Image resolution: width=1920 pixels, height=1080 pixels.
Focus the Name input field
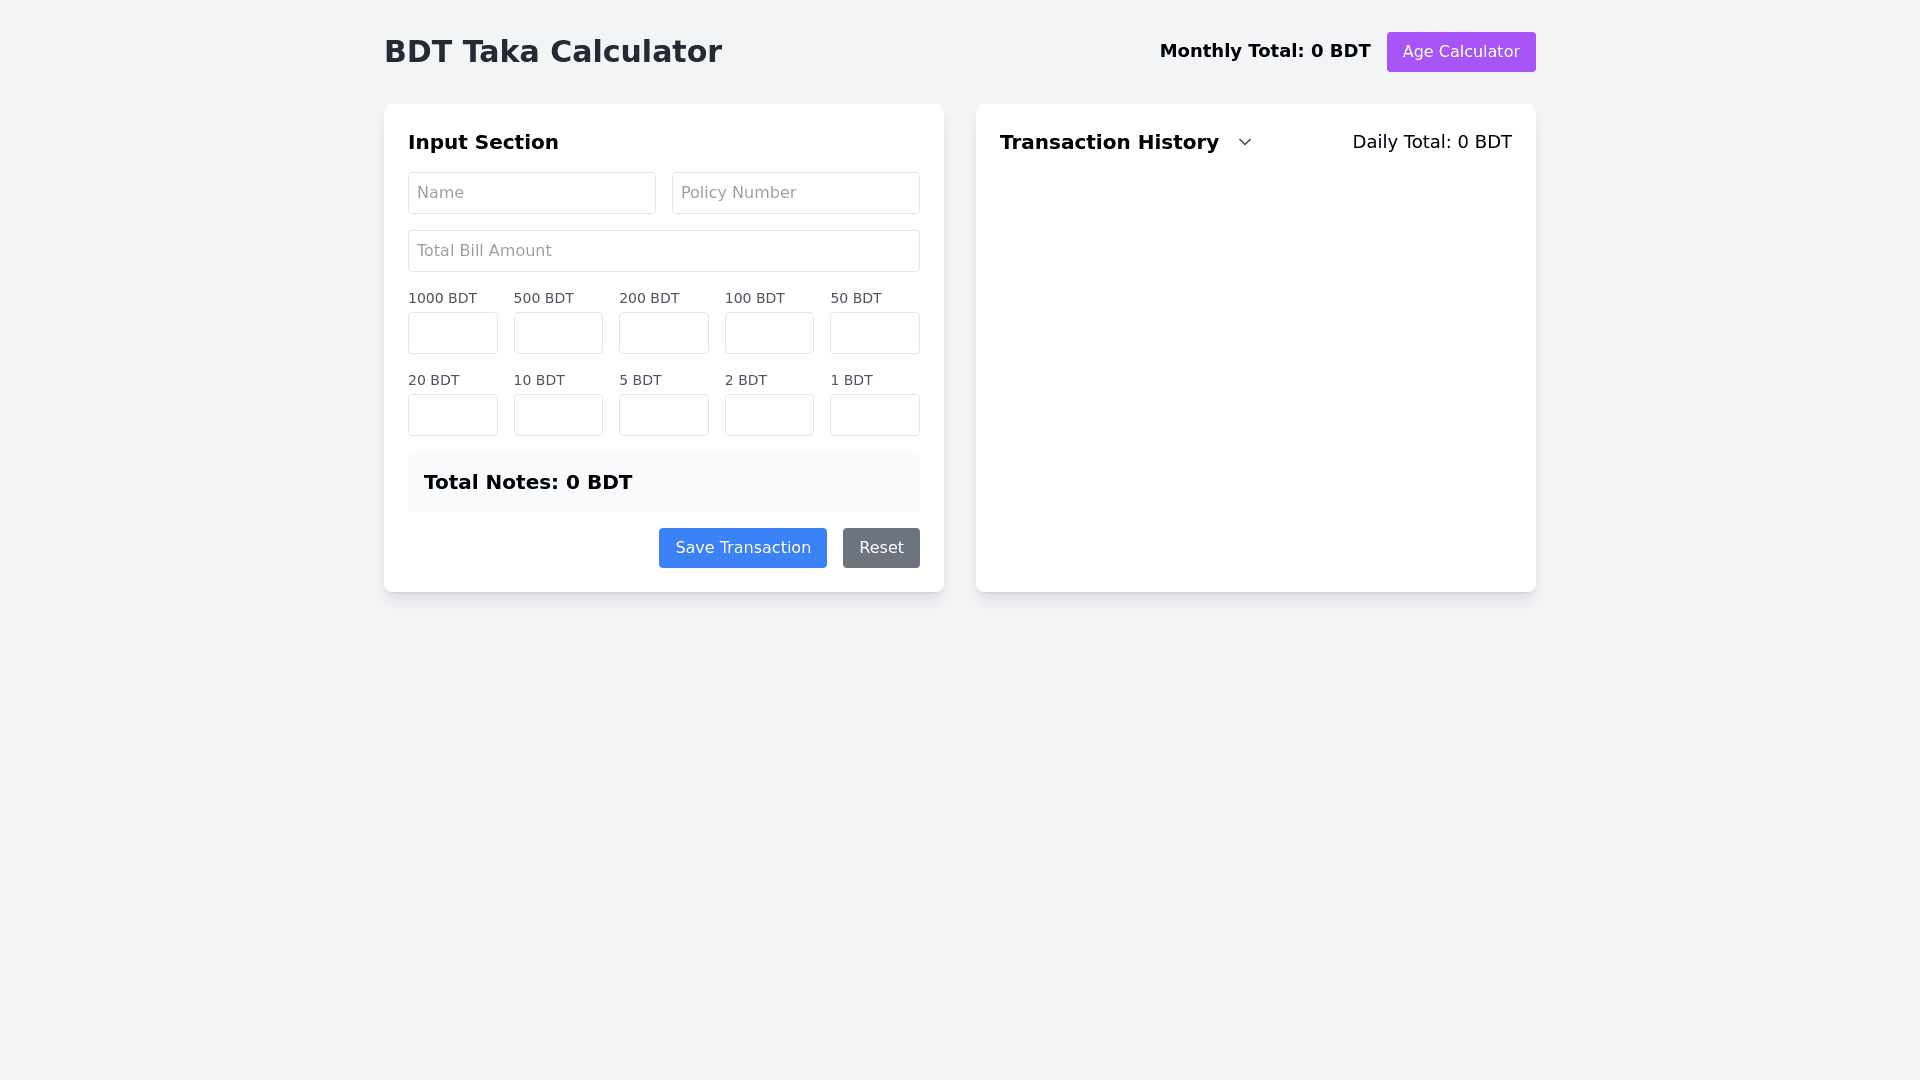531,193
